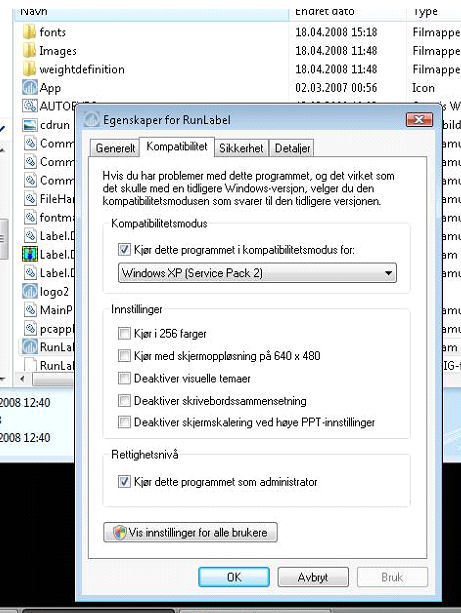Switch to the Detaljer tab
This screenshot has width=461, height=613.
292,148
